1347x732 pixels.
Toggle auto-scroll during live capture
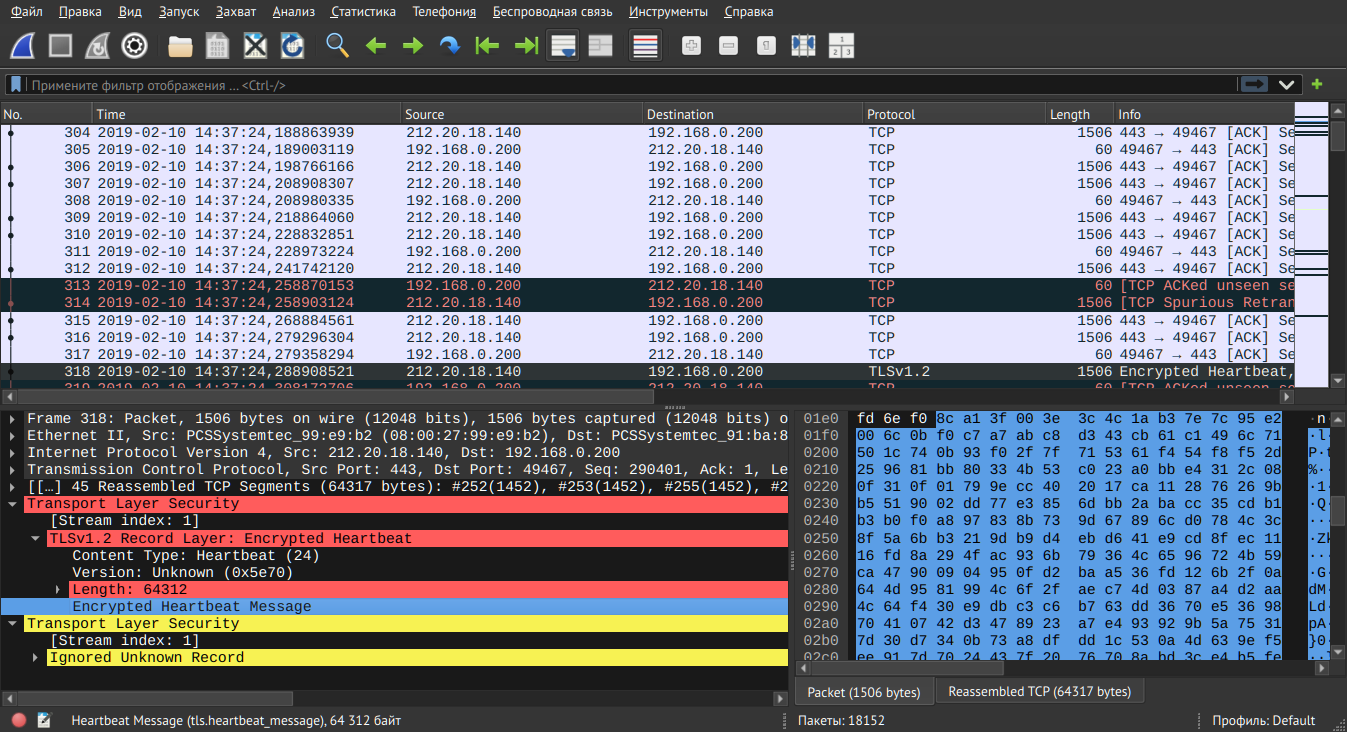[562, 46]
